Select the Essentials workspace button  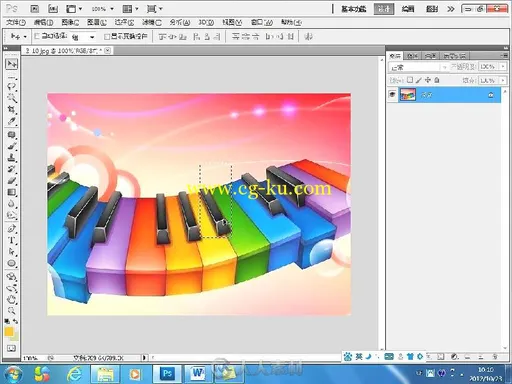point(354,9)
